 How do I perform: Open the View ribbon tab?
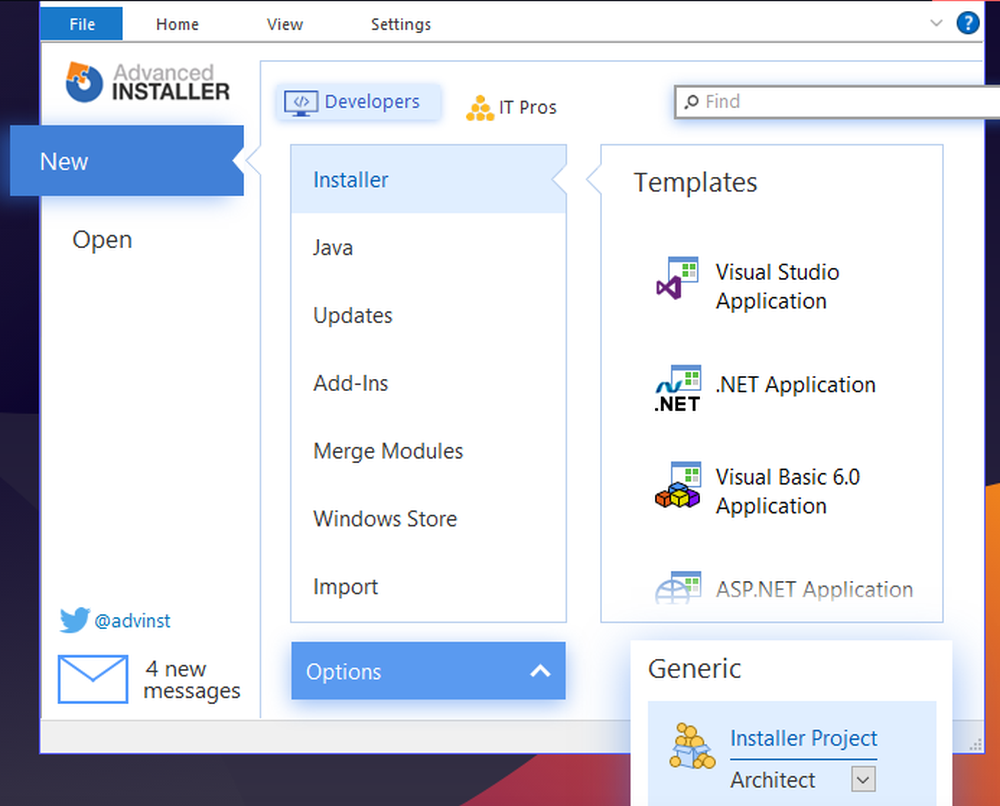click(284, 24)
